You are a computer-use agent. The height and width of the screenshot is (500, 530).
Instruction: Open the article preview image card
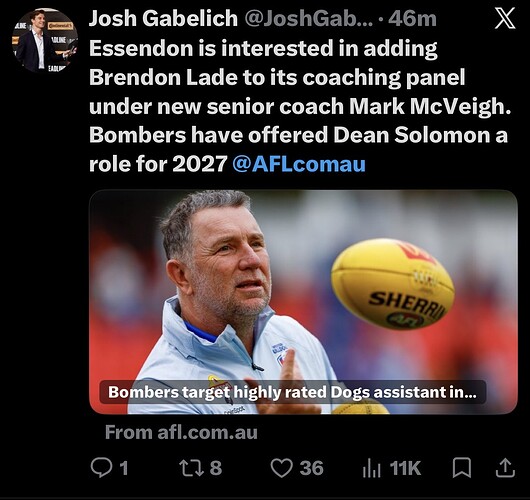(303, 302)
